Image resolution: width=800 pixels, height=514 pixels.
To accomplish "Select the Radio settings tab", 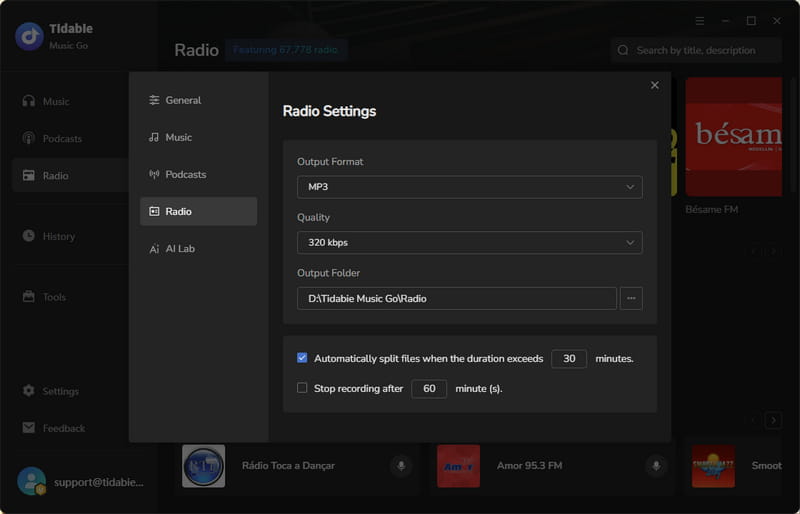I will 198,211.
